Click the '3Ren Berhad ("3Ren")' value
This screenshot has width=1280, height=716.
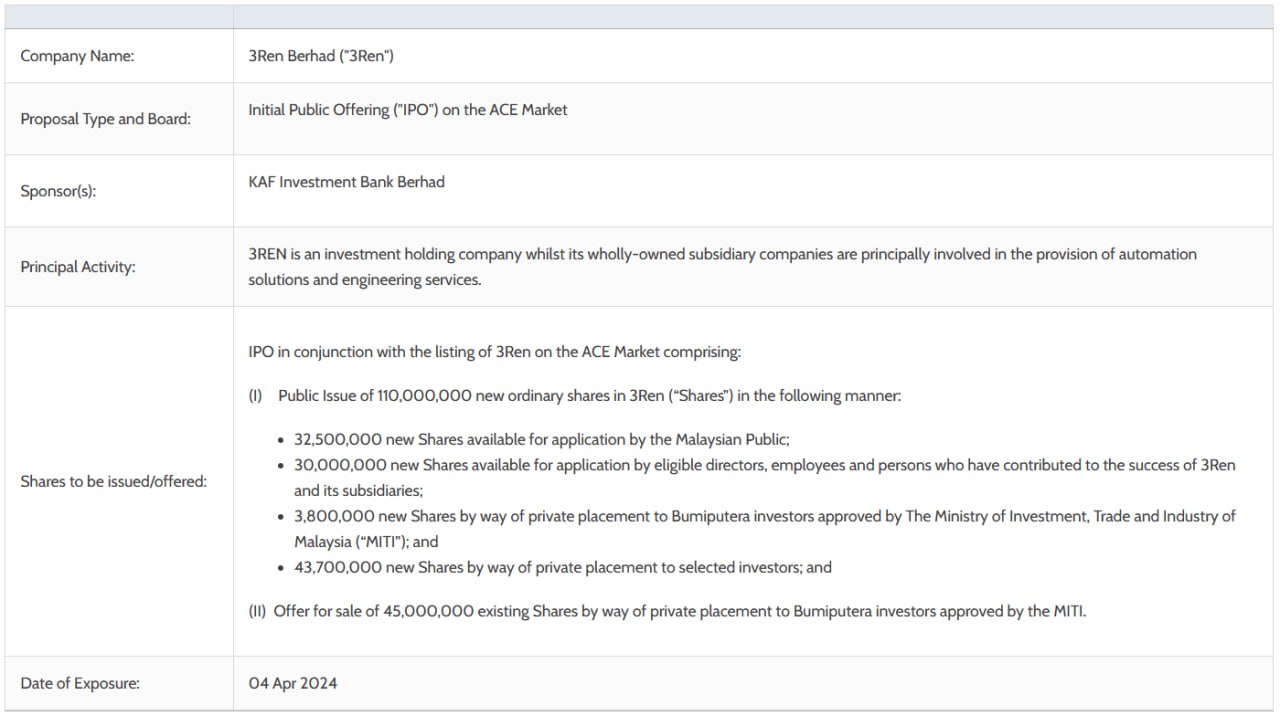(321, 56)
